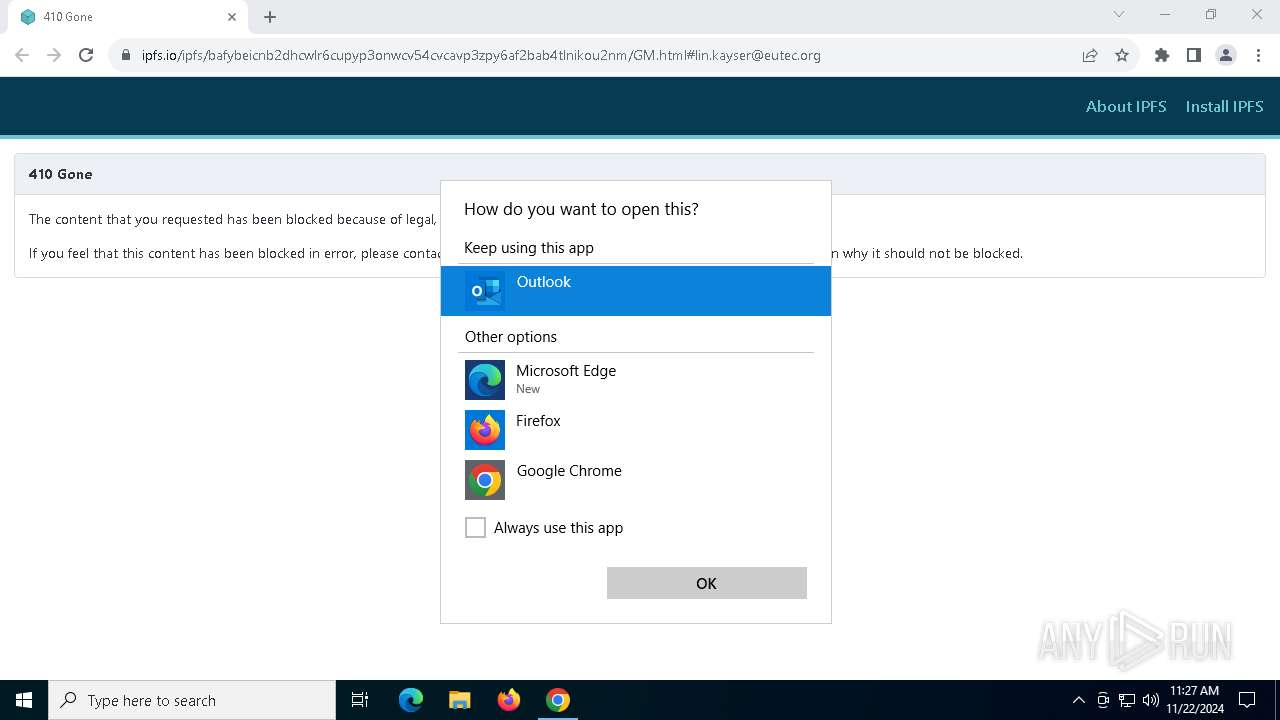Confirm with the OK button
The width and height of the screenshot is (1280, 720).
coord(707,583)
